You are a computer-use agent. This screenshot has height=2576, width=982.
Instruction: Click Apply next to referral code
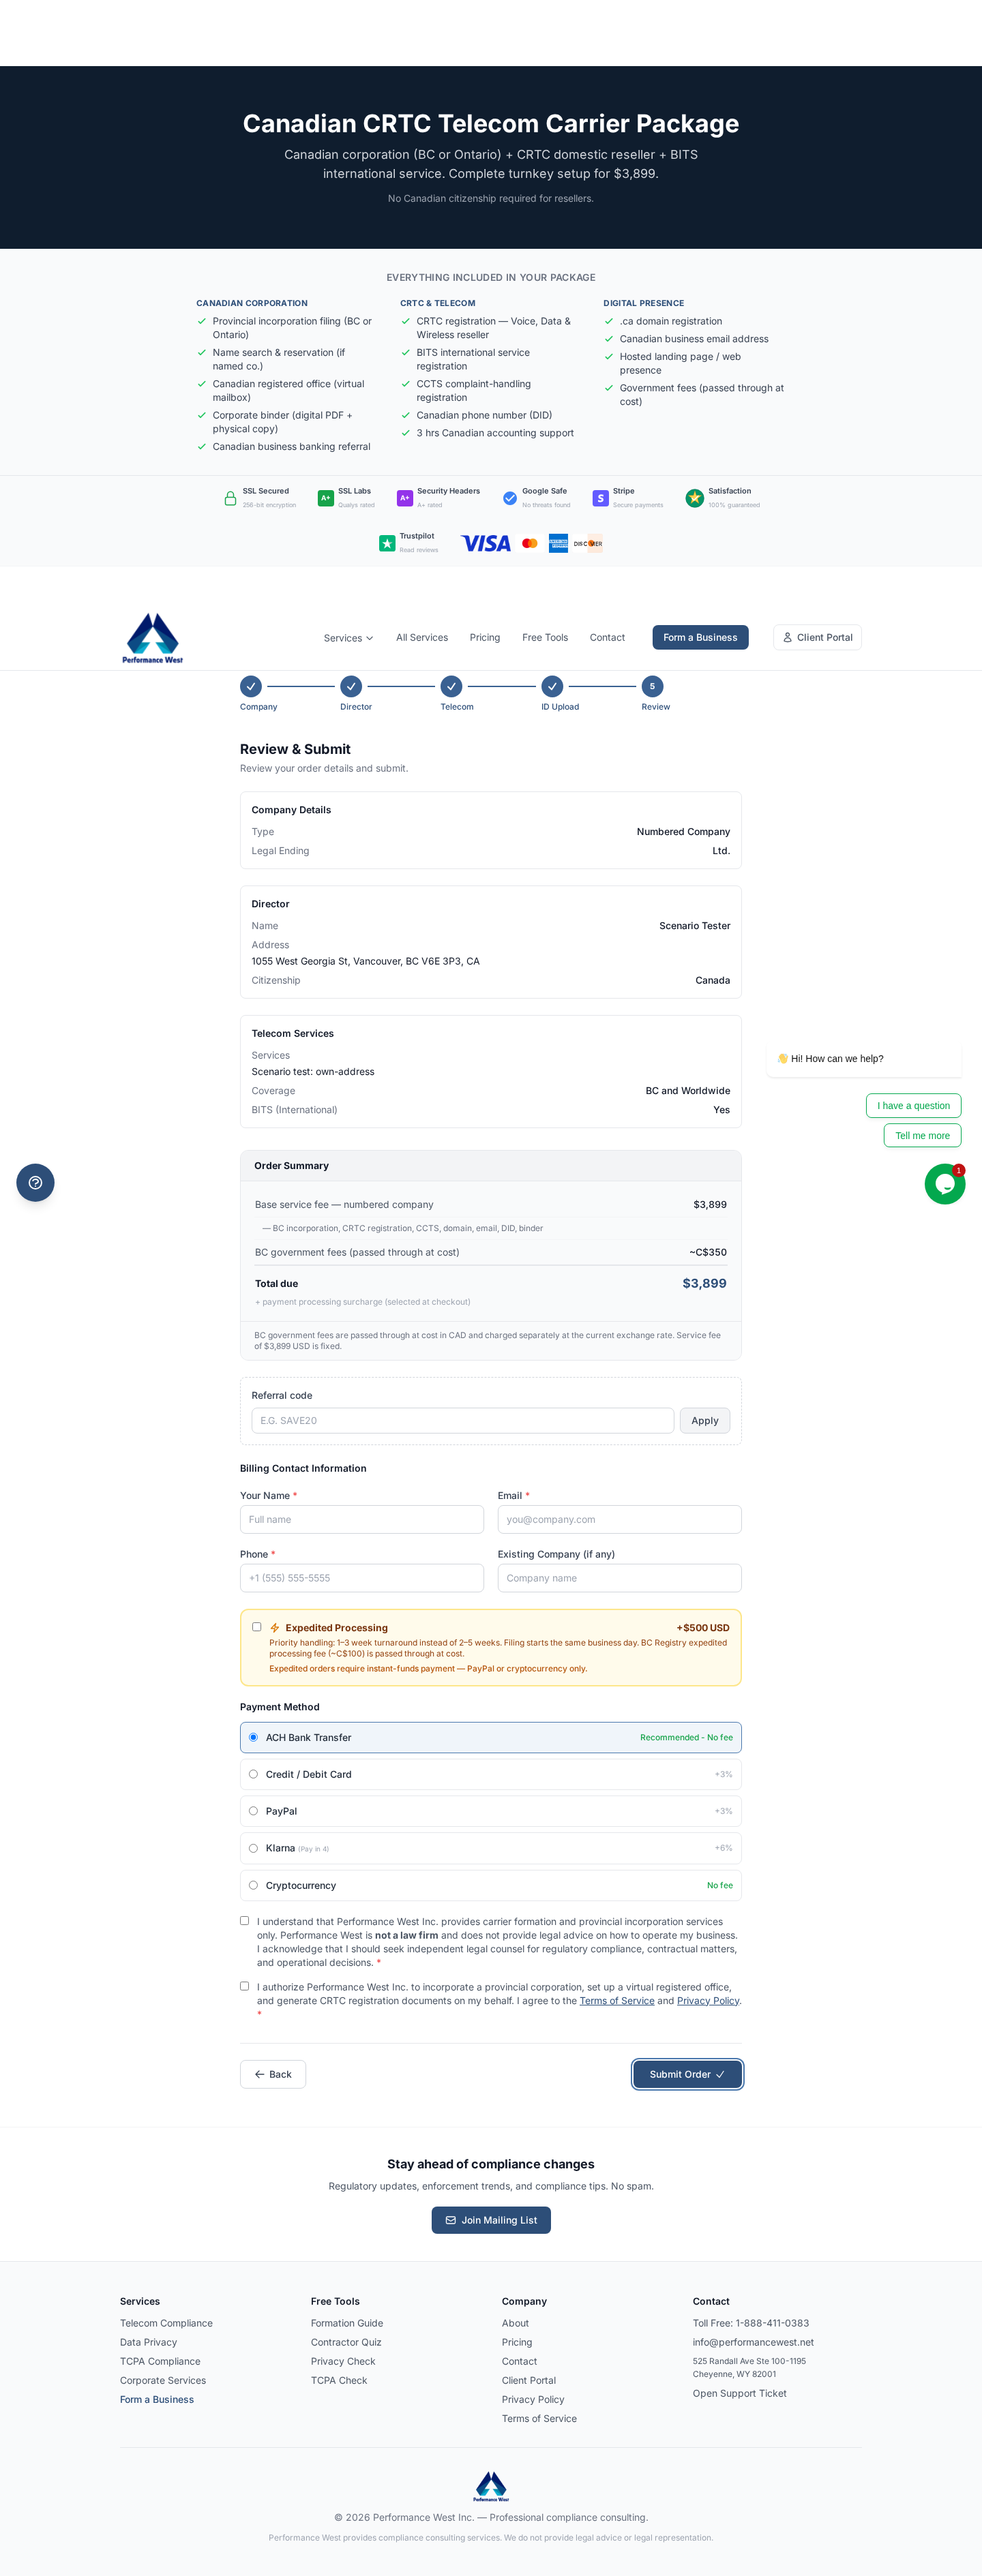point(704,1420)
